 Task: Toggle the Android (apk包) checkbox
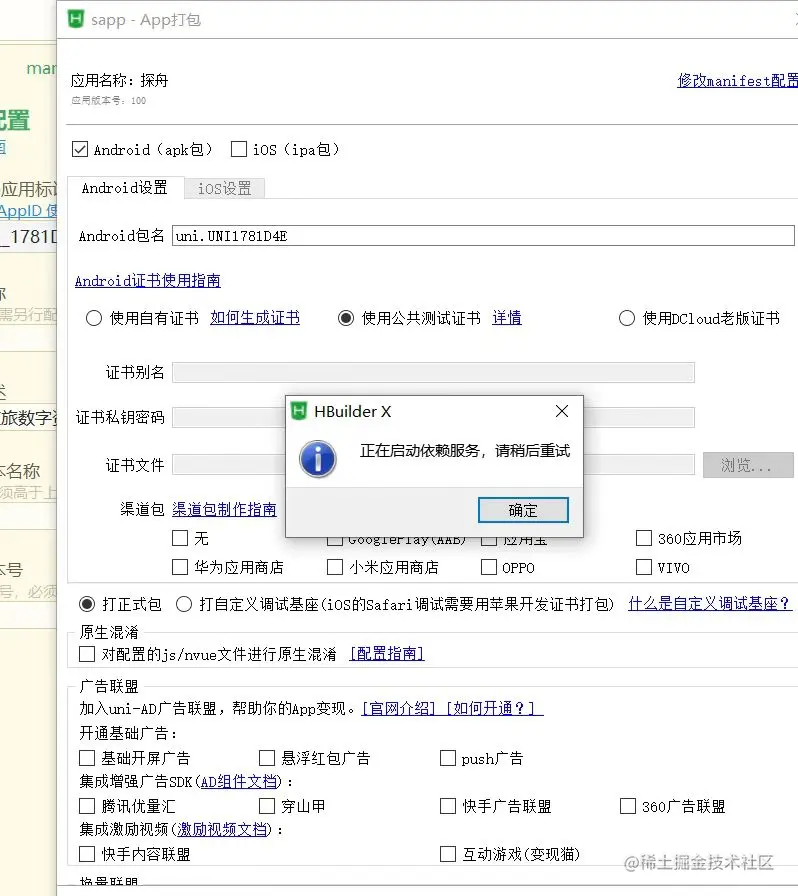point(80,149)
